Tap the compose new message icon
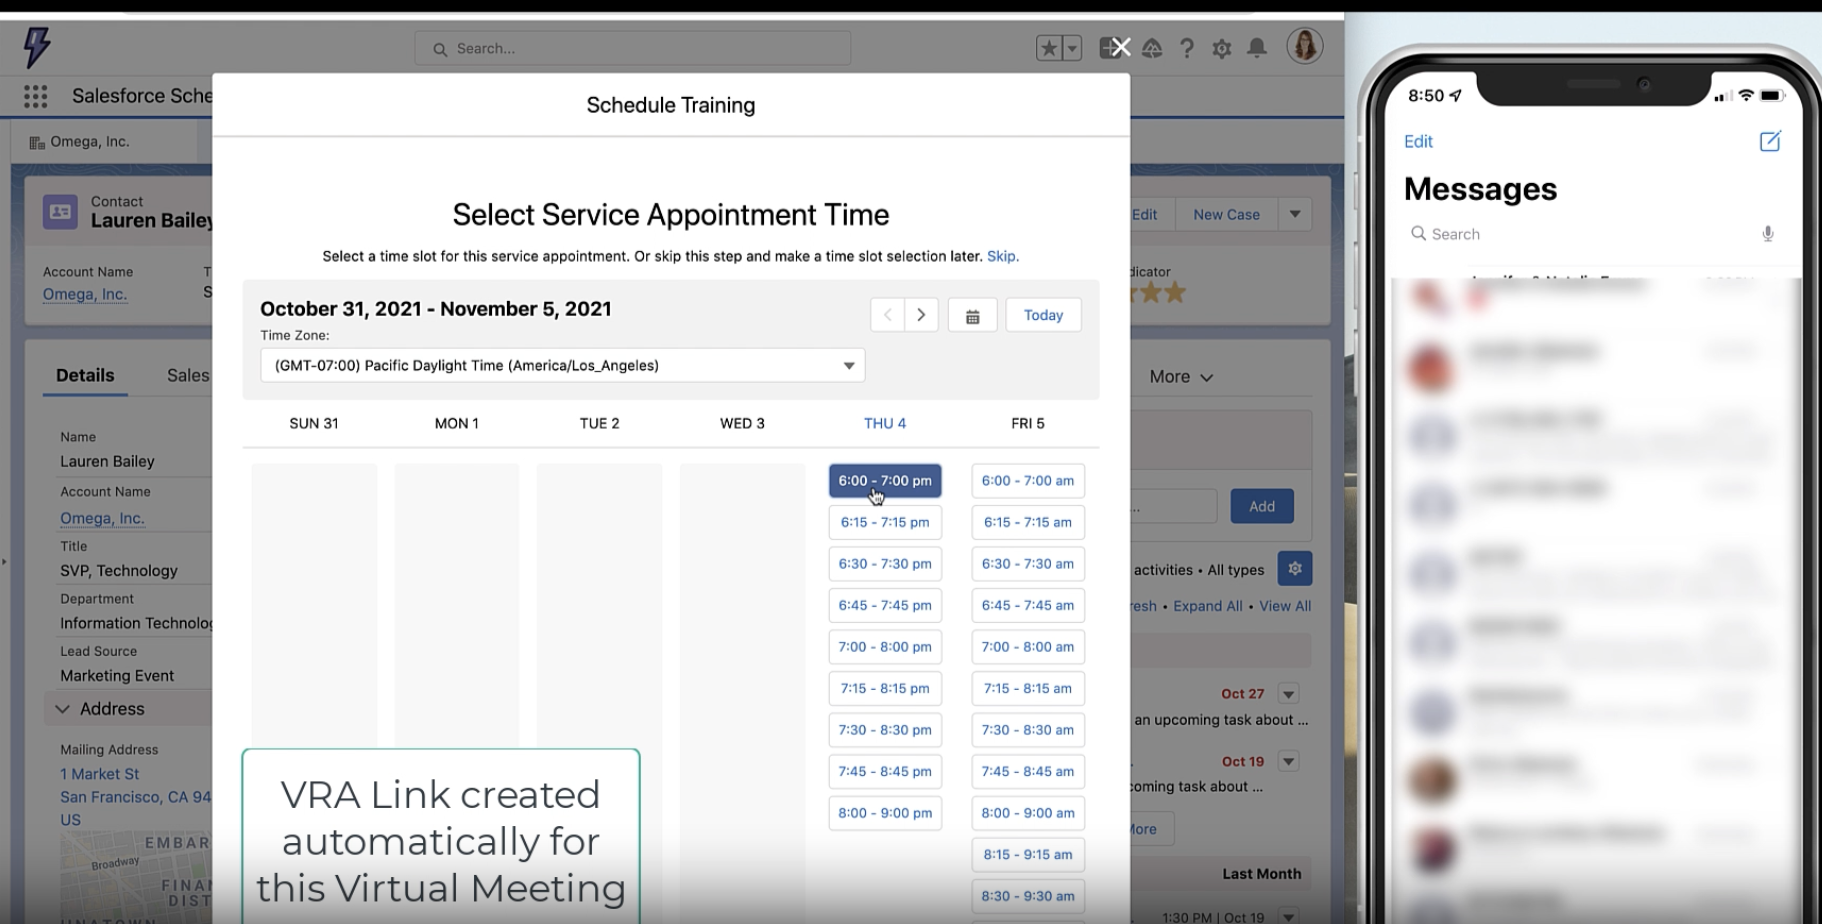Screen dimensions: 1822x924 1769,141
